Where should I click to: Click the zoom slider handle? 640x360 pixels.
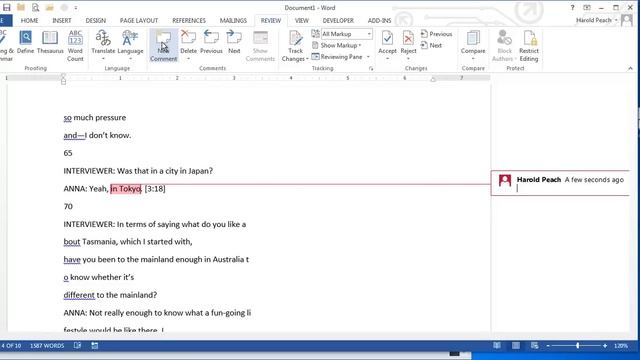578,346
